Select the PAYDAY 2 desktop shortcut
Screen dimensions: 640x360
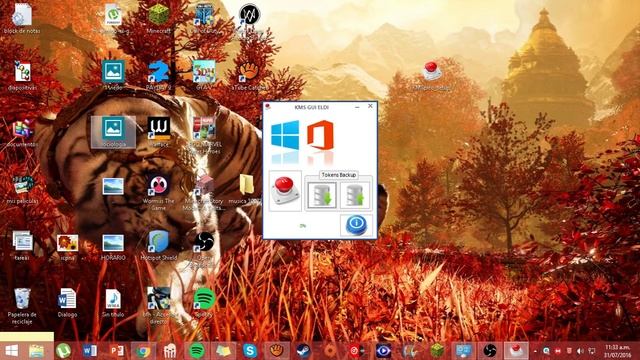pyautogui.click(x=158, y=76)
